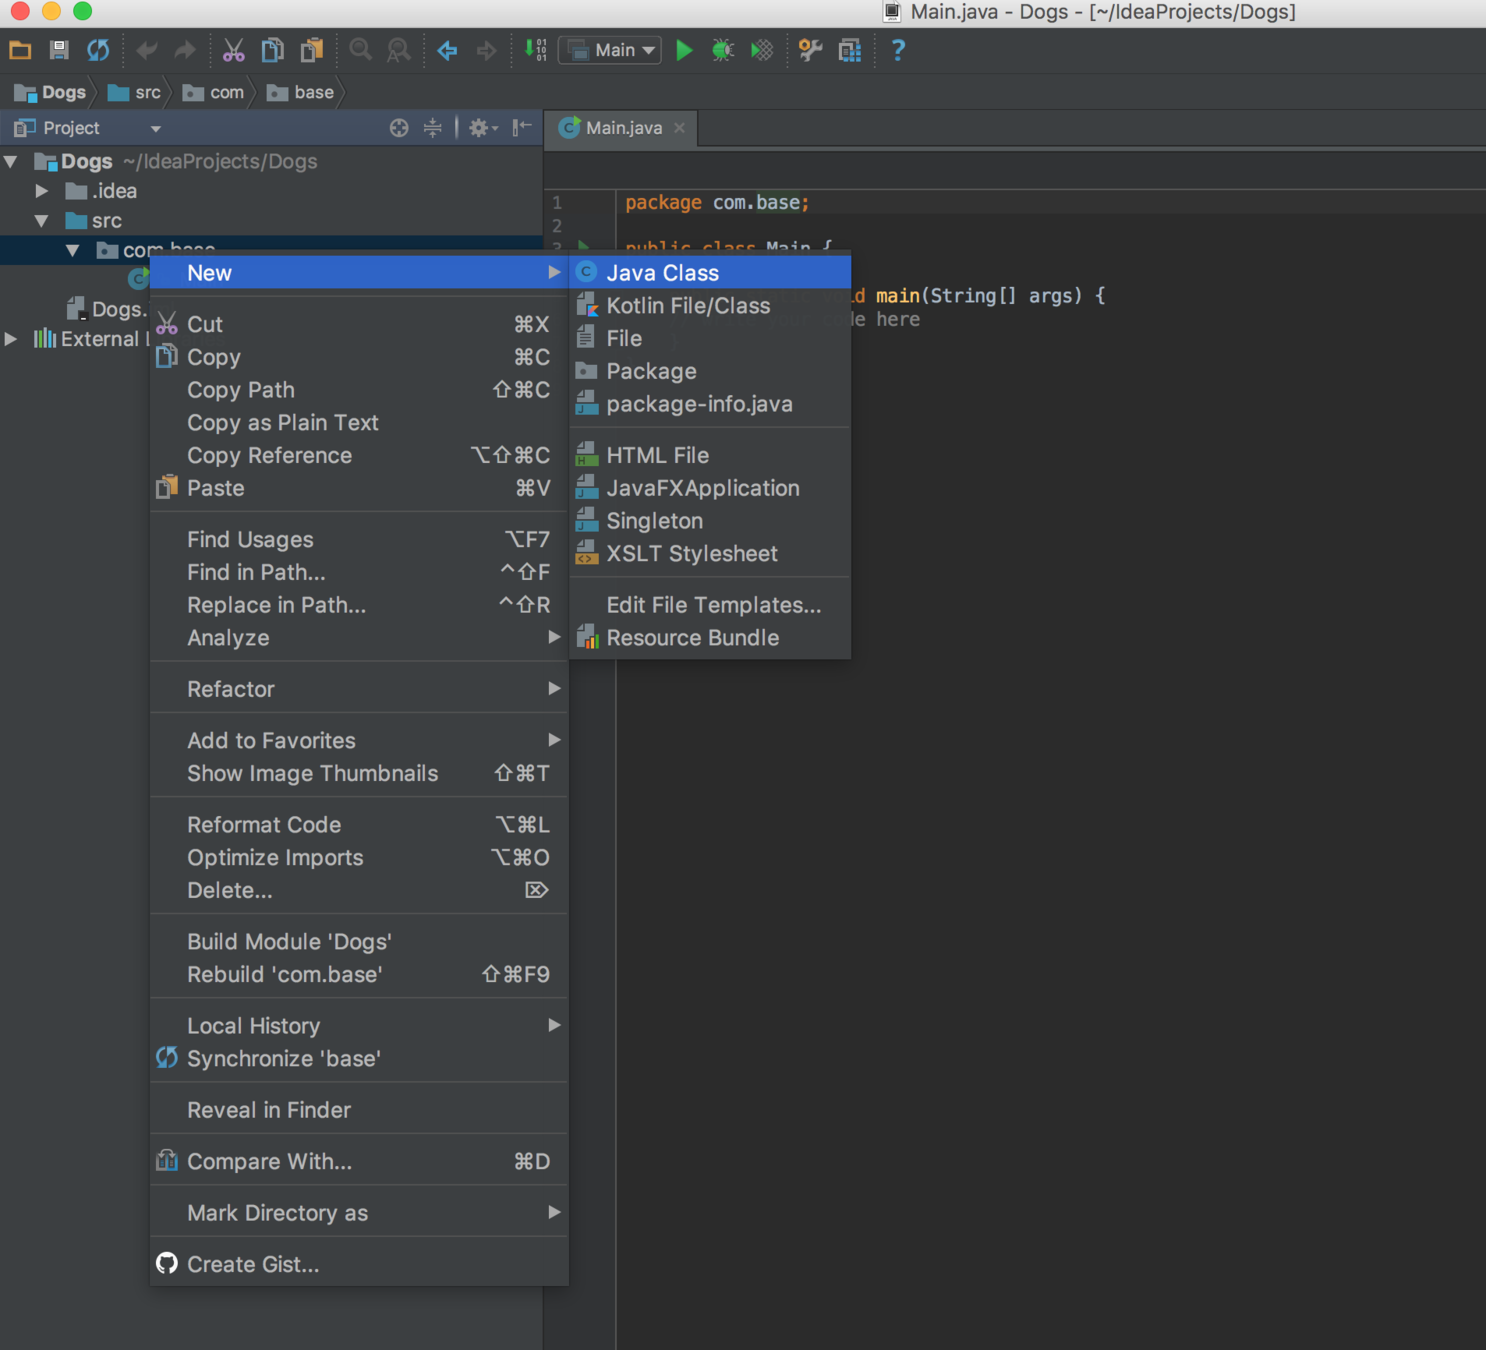Choose Delete... from context menu

[359, 890]
